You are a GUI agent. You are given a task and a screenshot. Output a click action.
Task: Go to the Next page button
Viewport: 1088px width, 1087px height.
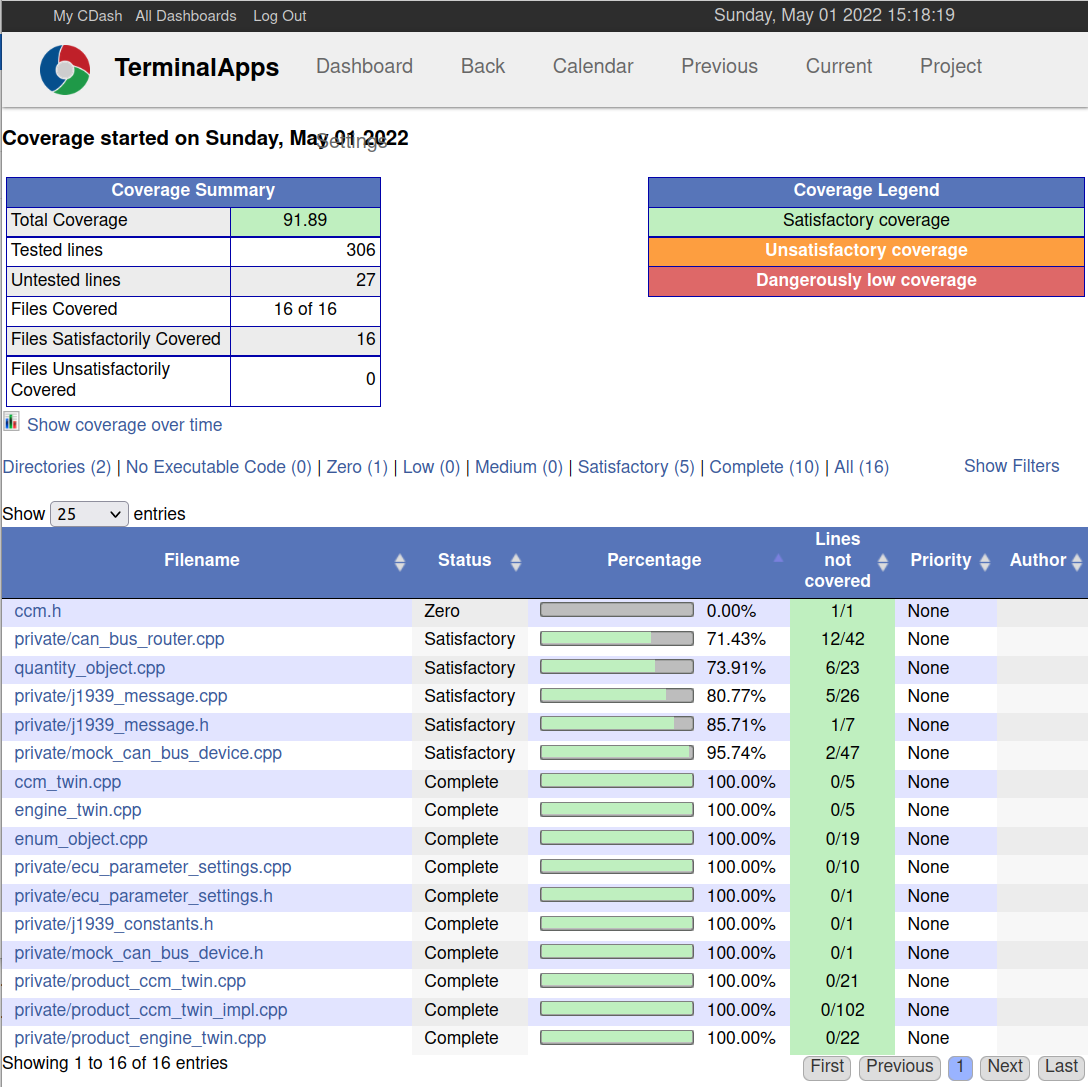pos(1004,1067)
